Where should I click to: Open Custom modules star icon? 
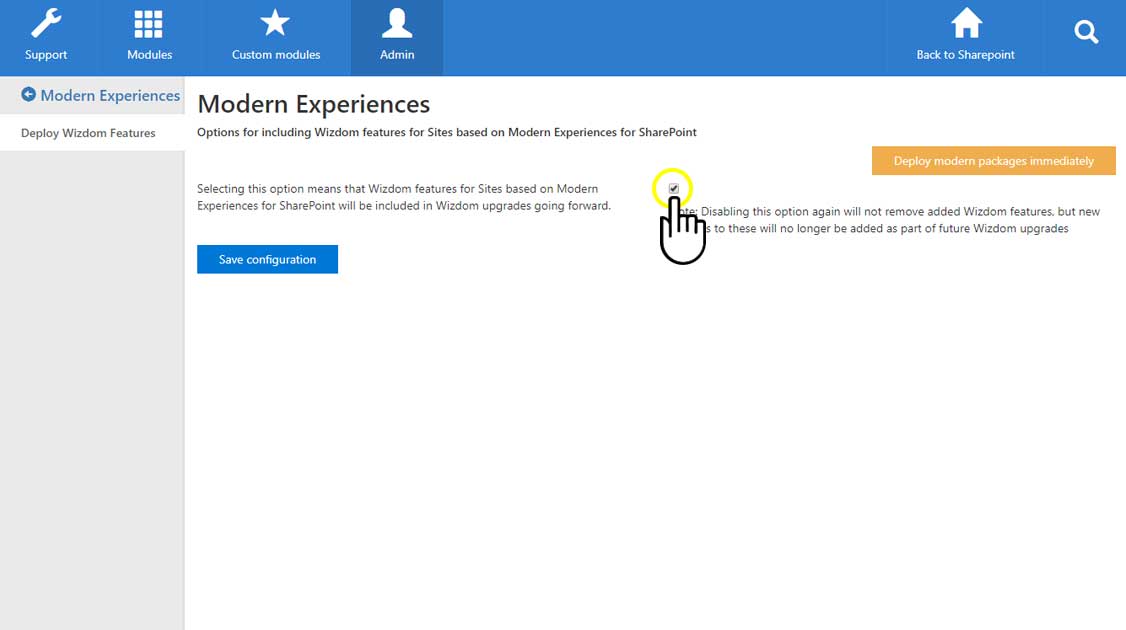click(275, 23)
